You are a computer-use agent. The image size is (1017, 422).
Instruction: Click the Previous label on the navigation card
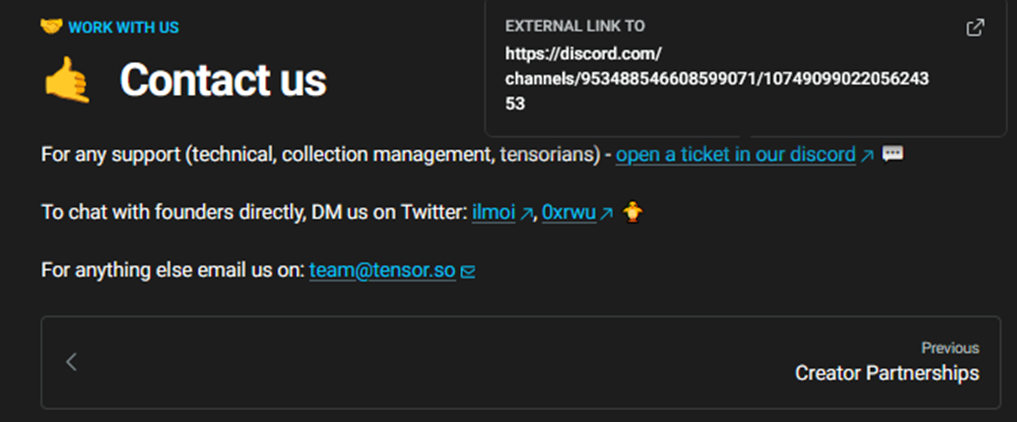click(949, 348)
